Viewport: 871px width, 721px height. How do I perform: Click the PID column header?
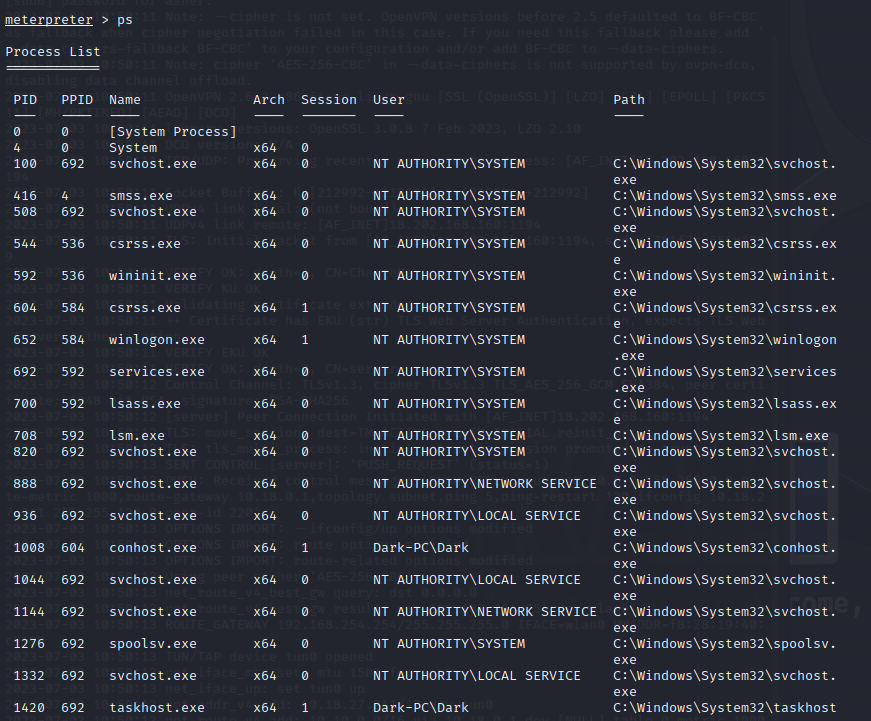point(25,100)
